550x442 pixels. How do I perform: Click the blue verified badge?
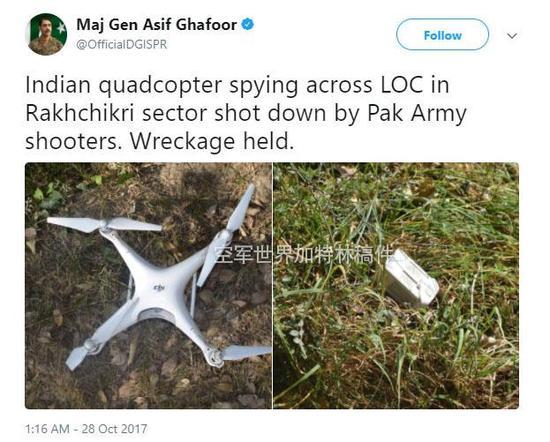pos(248,25)
